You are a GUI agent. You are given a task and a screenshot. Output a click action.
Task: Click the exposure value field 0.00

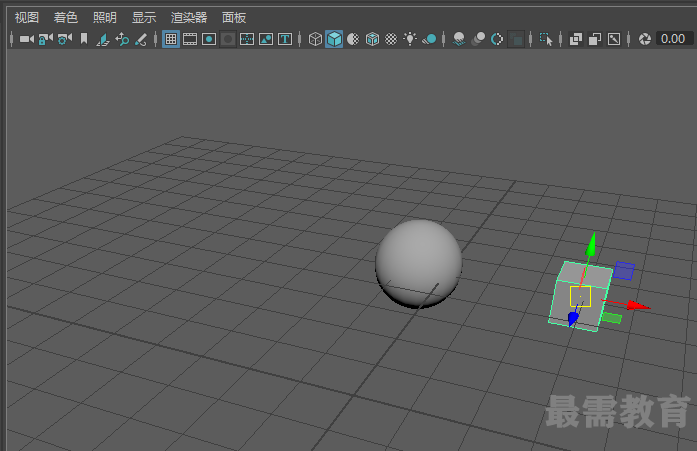pyautogui.click(x=675, y=39)
